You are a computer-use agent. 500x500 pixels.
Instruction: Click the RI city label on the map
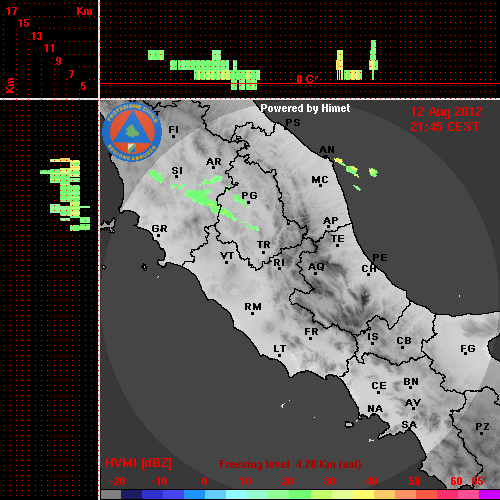[x=279, y=263]
